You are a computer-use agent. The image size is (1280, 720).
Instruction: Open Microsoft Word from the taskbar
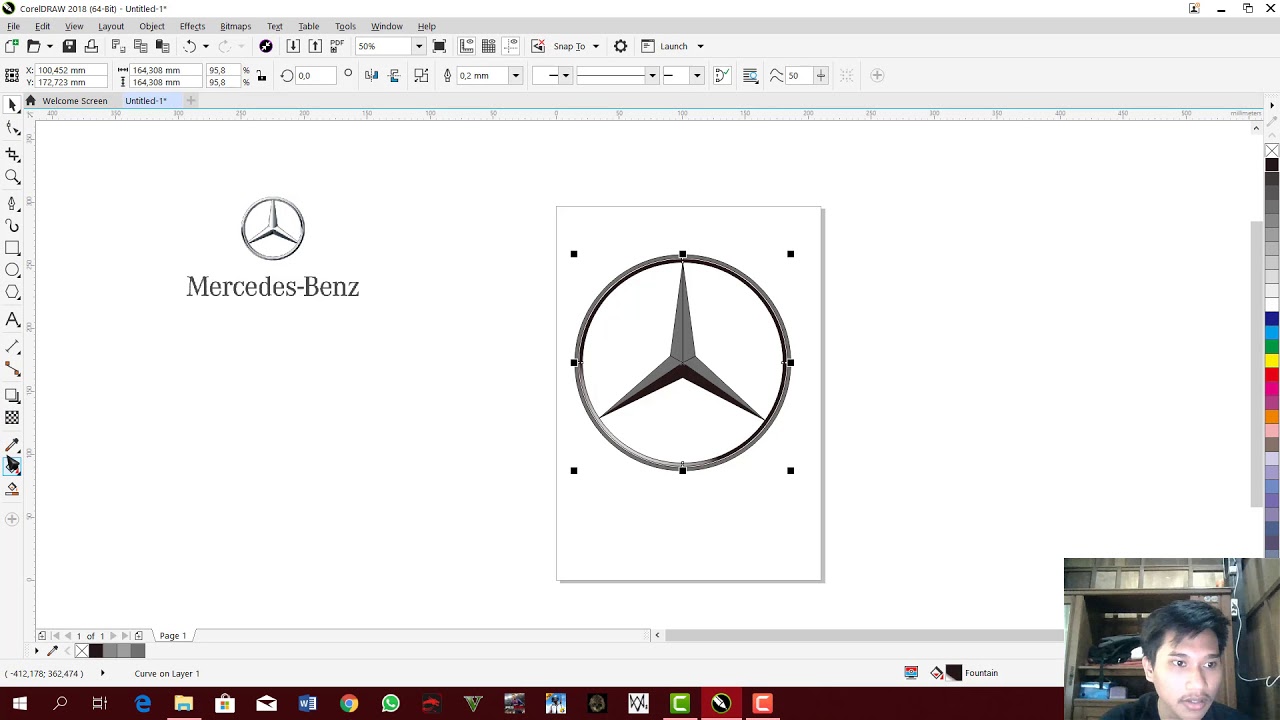point(307,704)
